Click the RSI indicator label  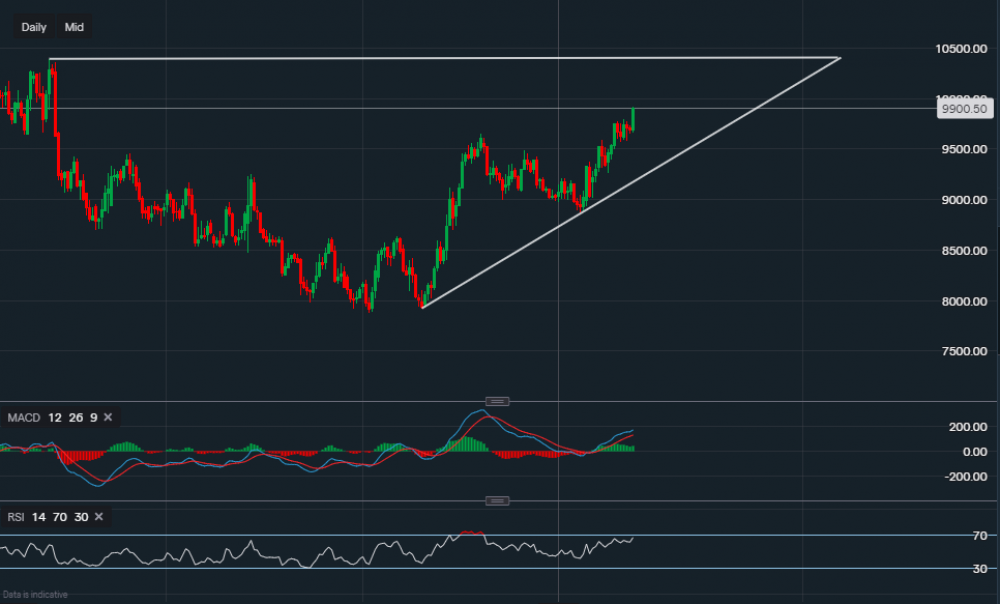[18, 517]
